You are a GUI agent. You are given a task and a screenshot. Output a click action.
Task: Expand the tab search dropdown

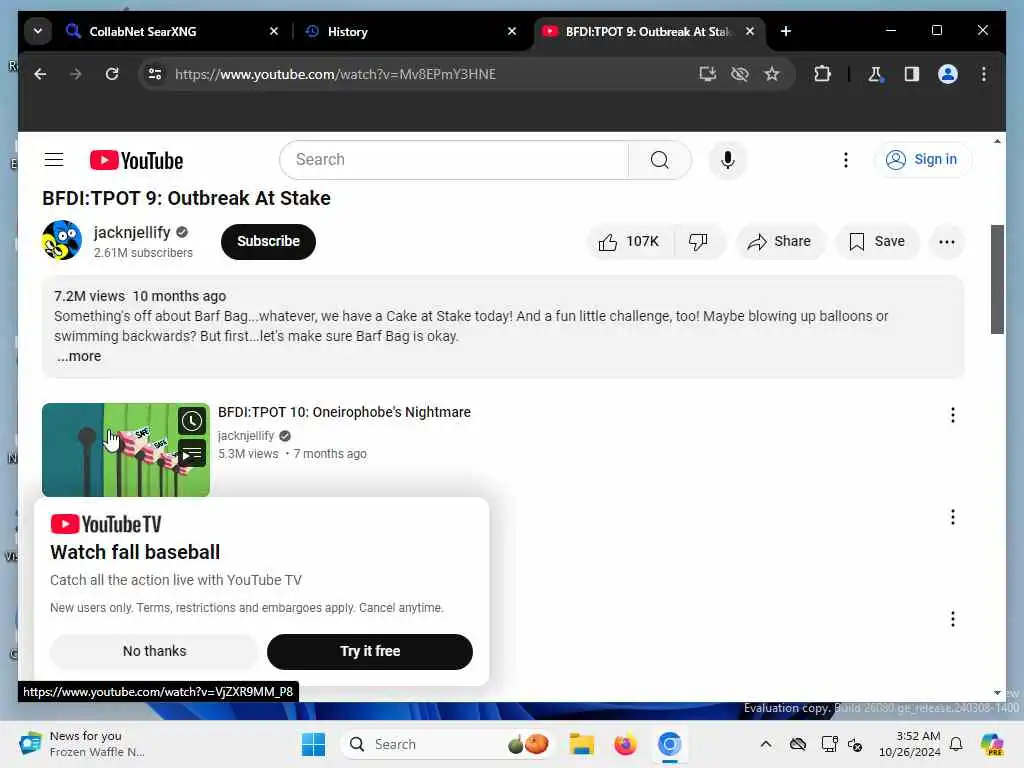pyautogui.click(x=38, y=31)
